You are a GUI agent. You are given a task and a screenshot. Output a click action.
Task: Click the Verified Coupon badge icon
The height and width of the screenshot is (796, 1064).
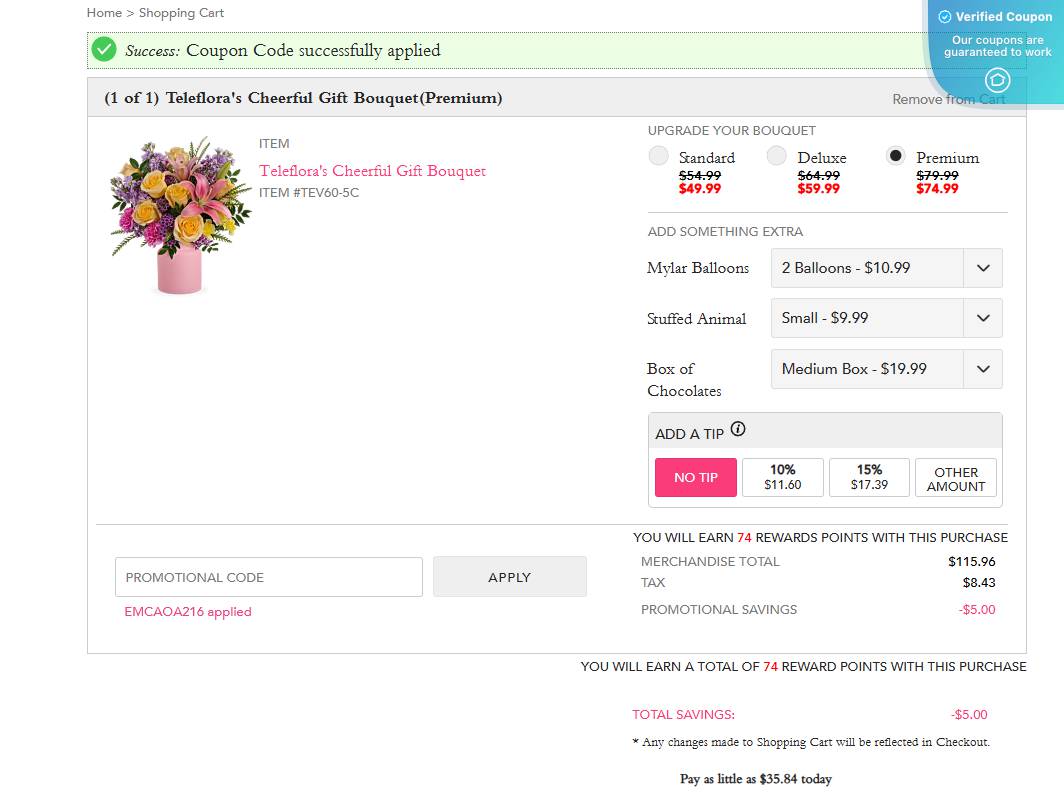pos(944,16)
